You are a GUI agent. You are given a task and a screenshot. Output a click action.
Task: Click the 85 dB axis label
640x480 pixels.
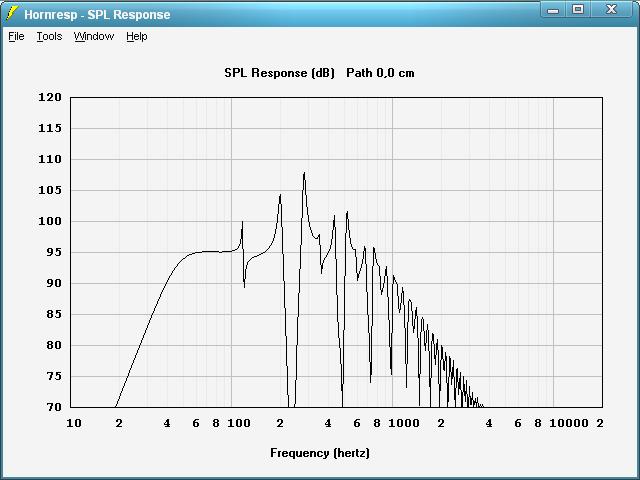(x=54, y=314)
